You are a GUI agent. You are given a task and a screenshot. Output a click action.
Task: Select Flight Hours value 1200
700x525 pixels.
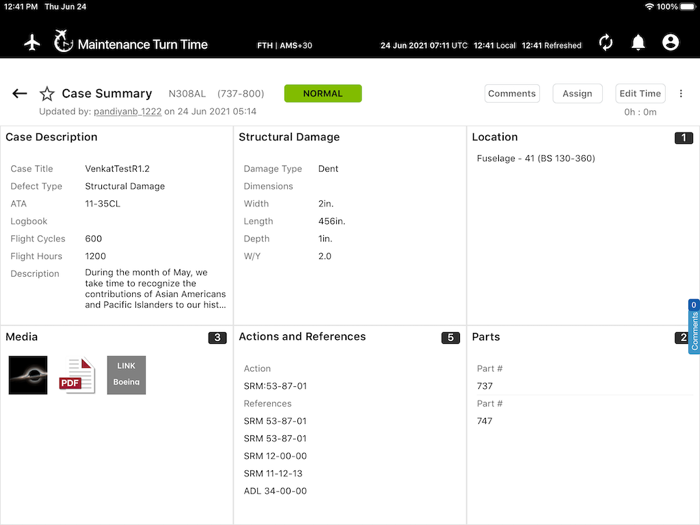tap(96, 256)
